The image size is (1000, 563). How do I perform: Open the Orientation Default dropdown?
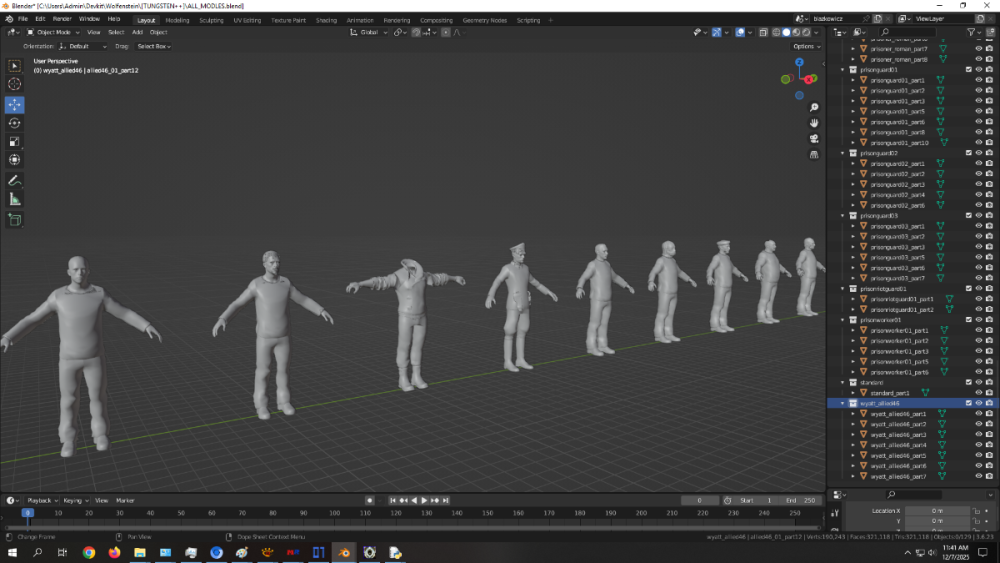click(x=83, y=47)
